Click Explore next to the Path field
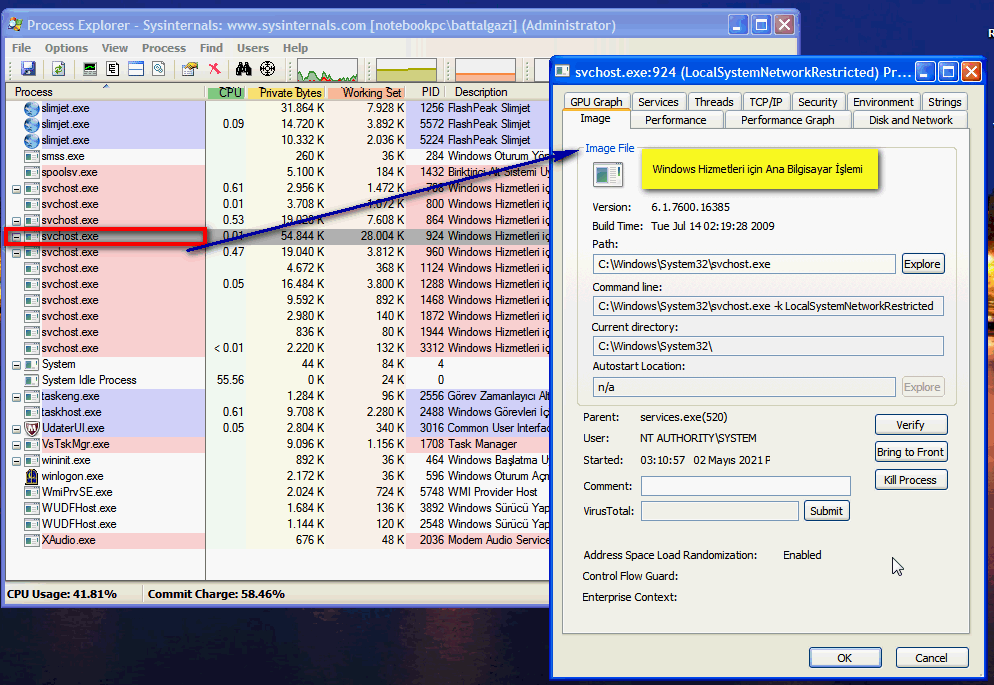 922,264
